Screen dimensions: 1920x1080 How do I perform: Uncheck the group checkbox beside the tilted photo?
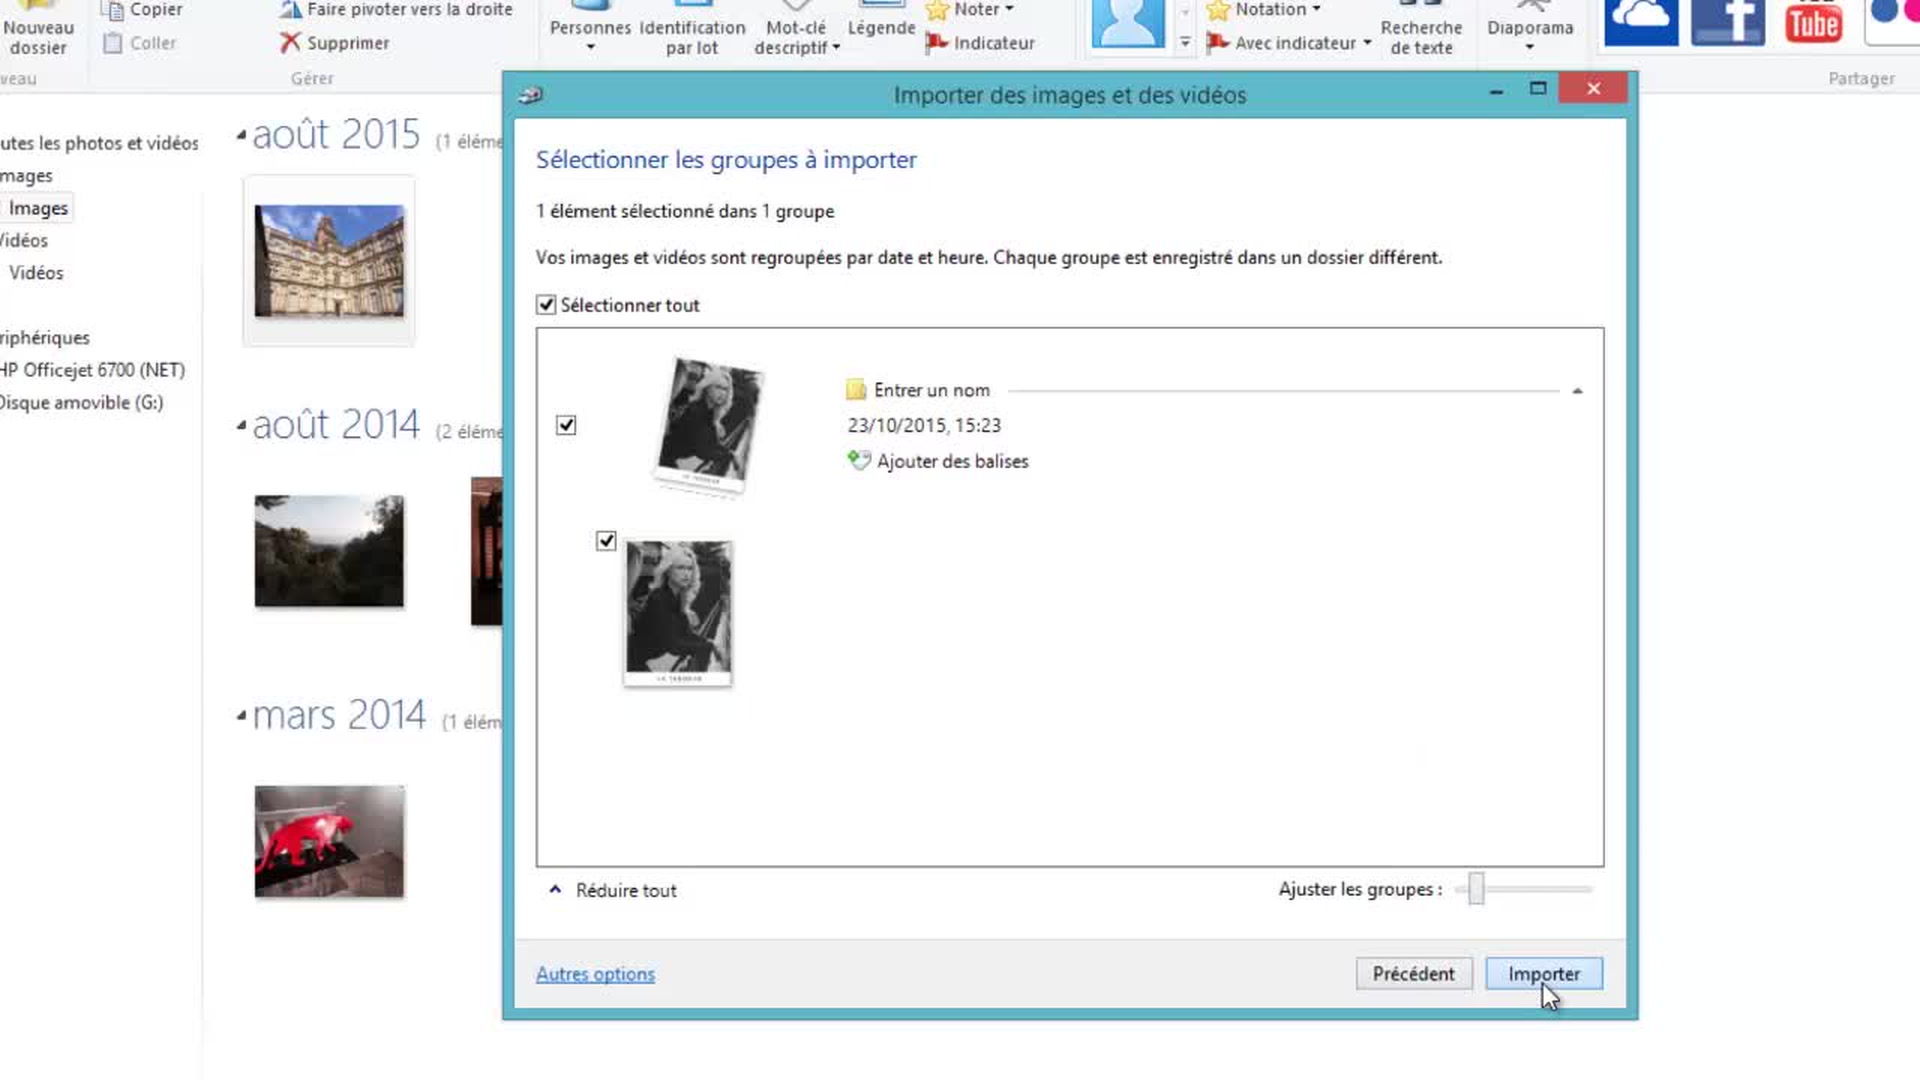point(566,425)
